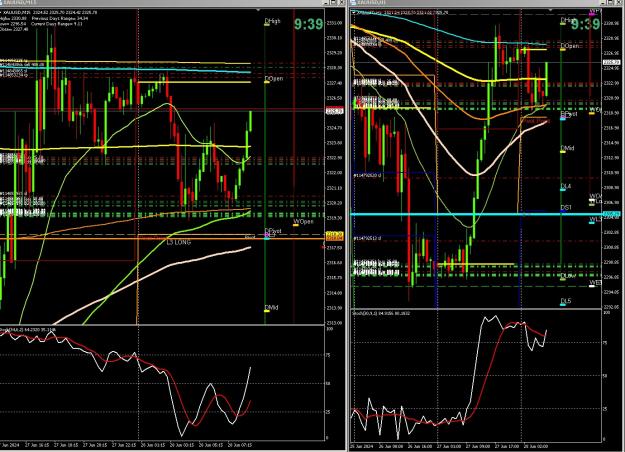Select the DMid label in right chart

click(568, 148)
